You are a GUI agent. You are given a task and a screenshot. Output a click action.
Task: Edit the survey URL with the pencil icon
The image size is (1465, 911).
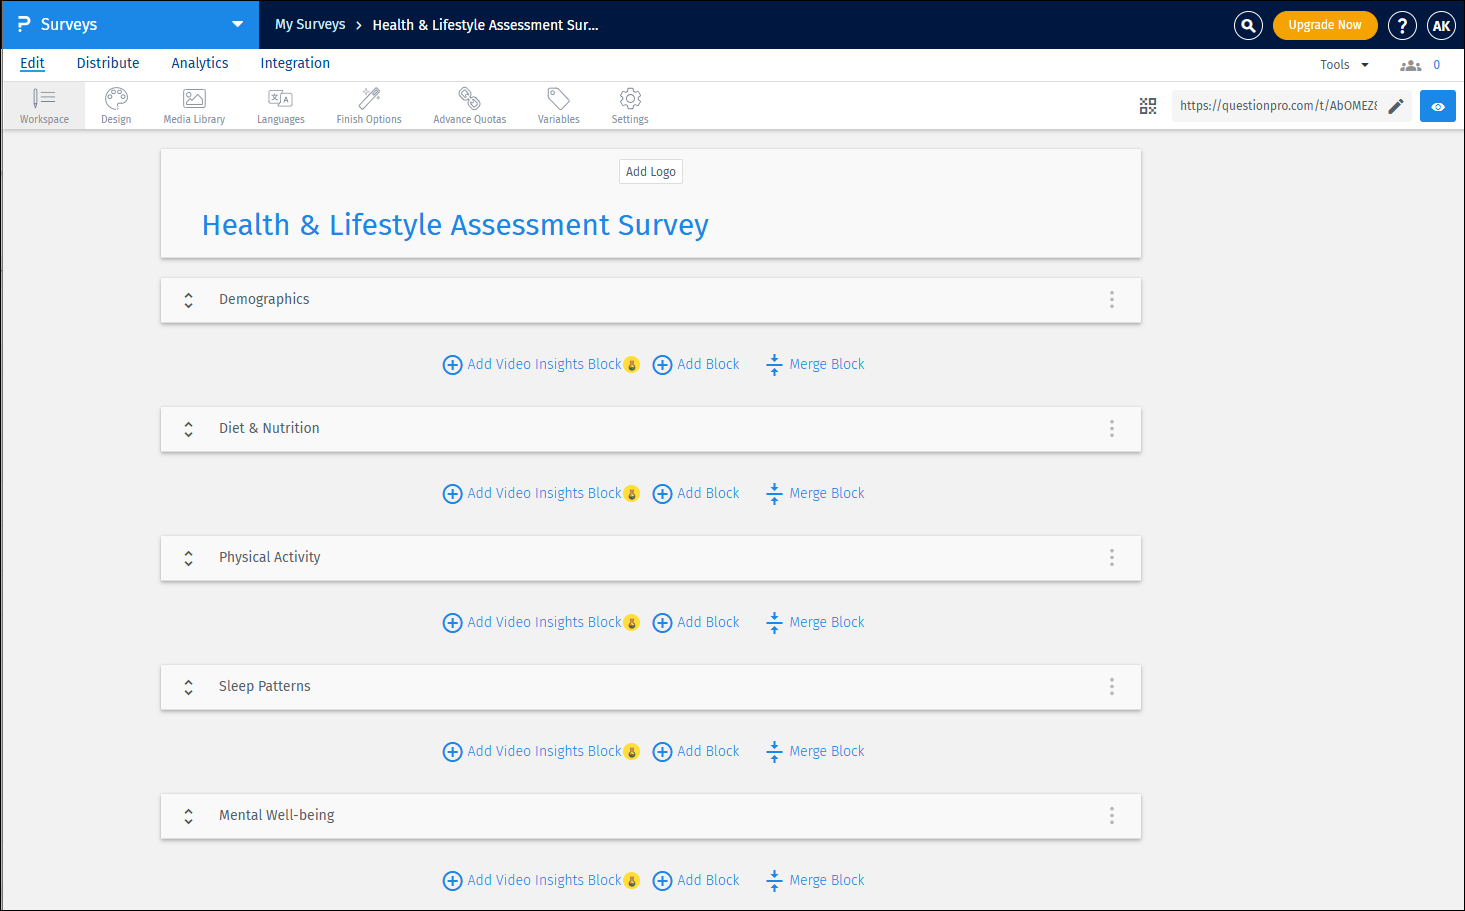click(1396, 105)
